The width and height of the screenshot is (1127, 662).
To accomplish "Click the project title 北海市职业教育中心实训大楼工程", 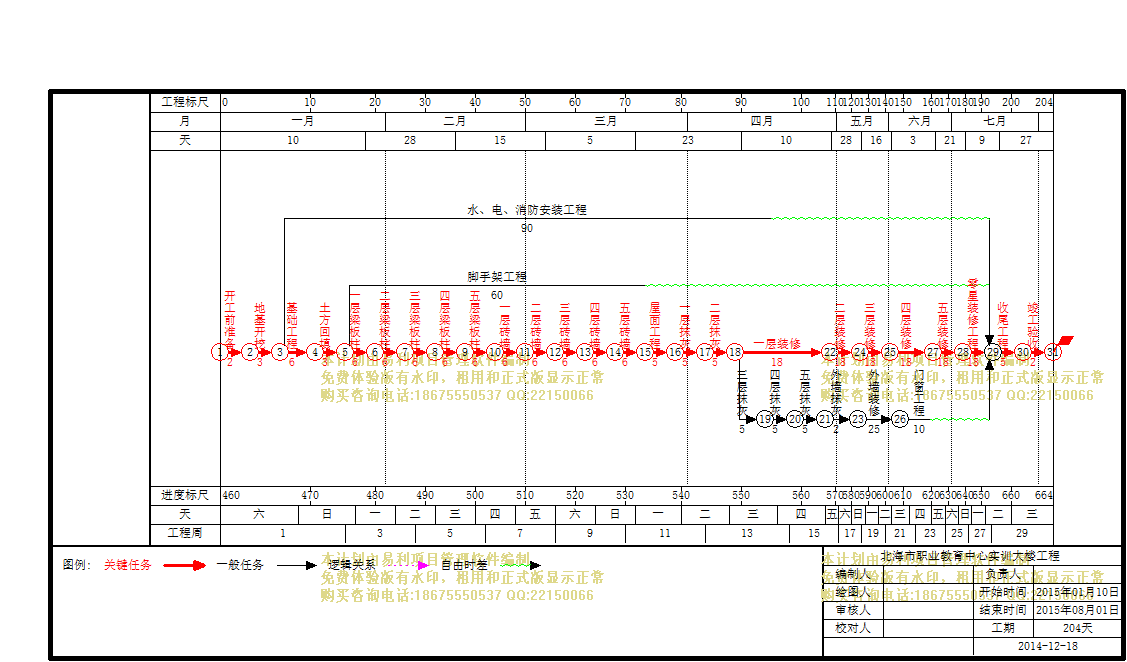I will [x=970, y=556].
